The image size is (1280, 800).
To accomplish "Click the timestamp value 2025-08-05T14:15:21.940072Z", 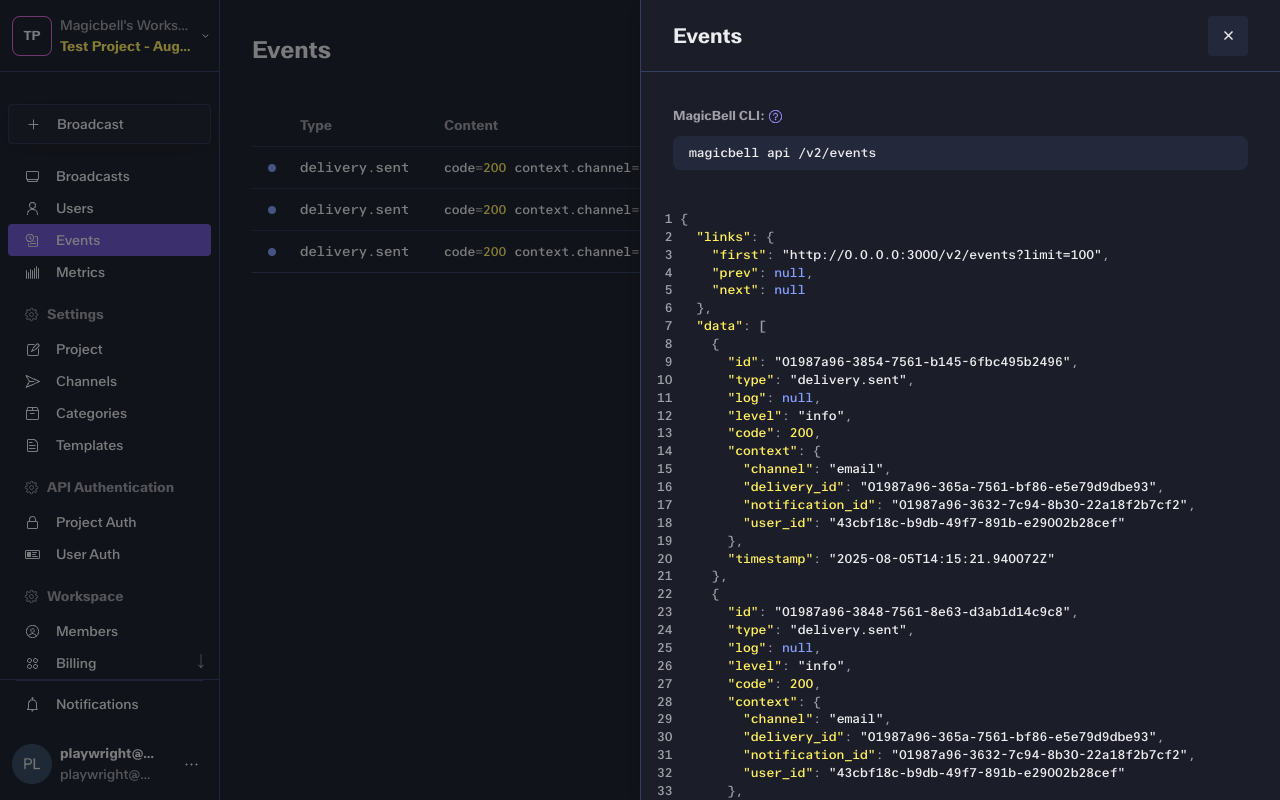I will pyautogui.click(x=942, y=559).
